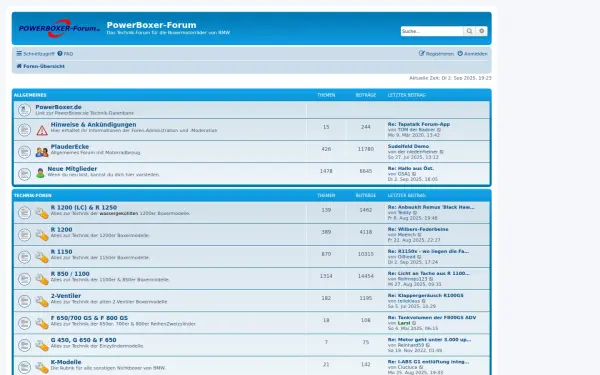View latest post icon next to TOM der Badner
The width and height of the screenshot is (600, 375).
[x=439, y=130]
